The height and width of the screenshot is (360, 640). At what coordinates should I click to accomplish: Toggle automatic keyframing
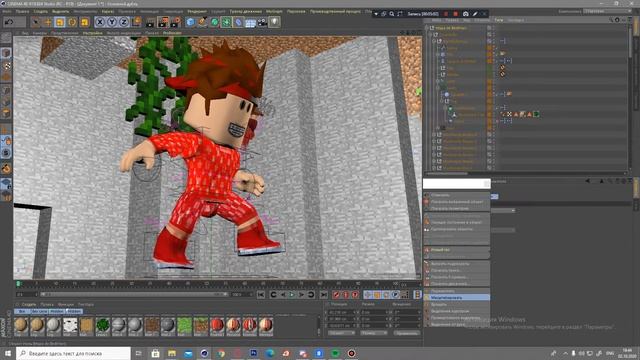[x=346, y=294]
